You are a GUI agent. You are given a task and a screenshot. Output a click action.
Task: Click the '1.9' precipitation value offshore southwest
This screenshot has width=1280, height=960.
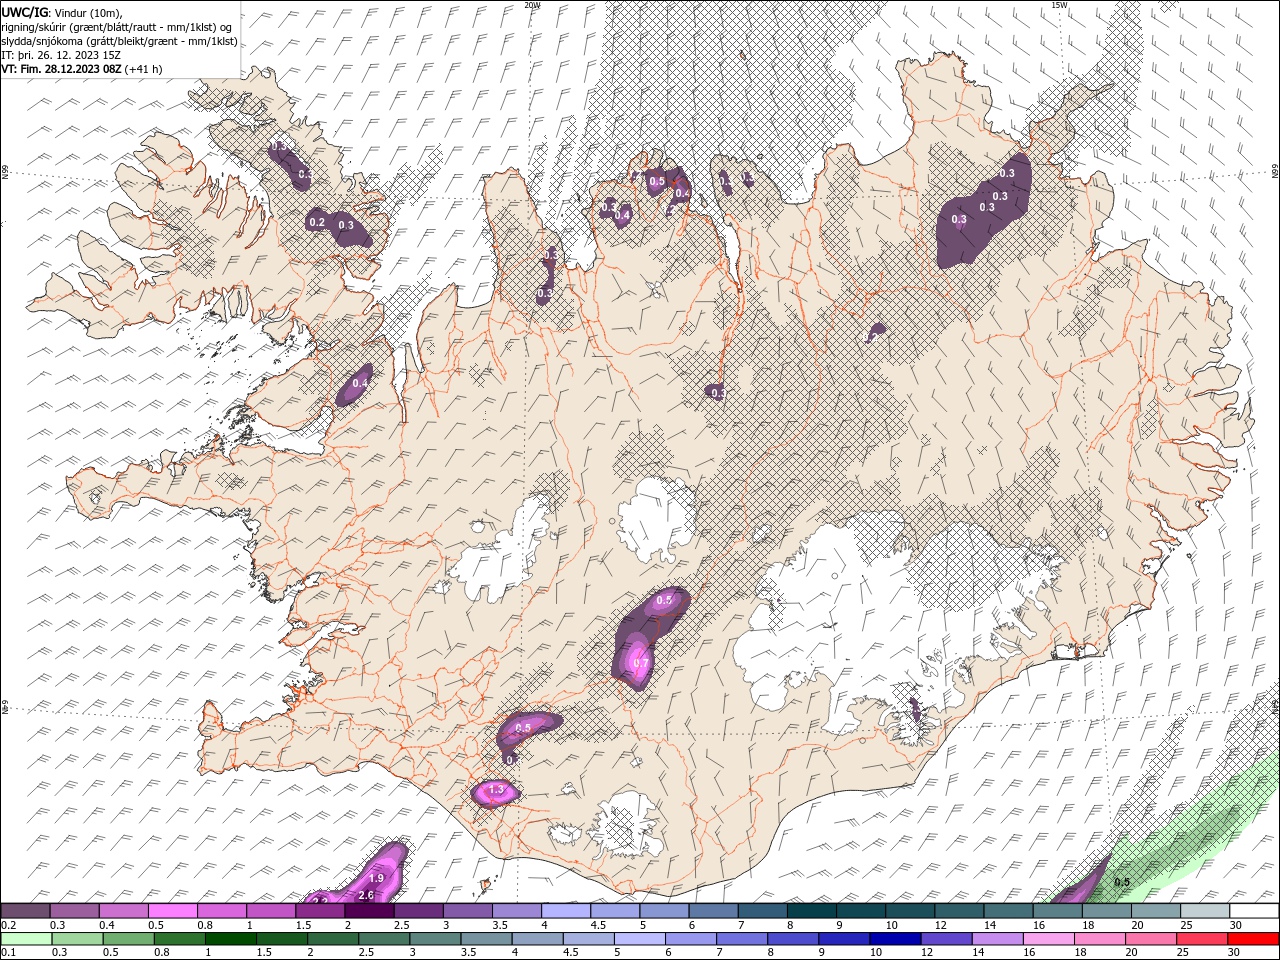tap(377, 878)
